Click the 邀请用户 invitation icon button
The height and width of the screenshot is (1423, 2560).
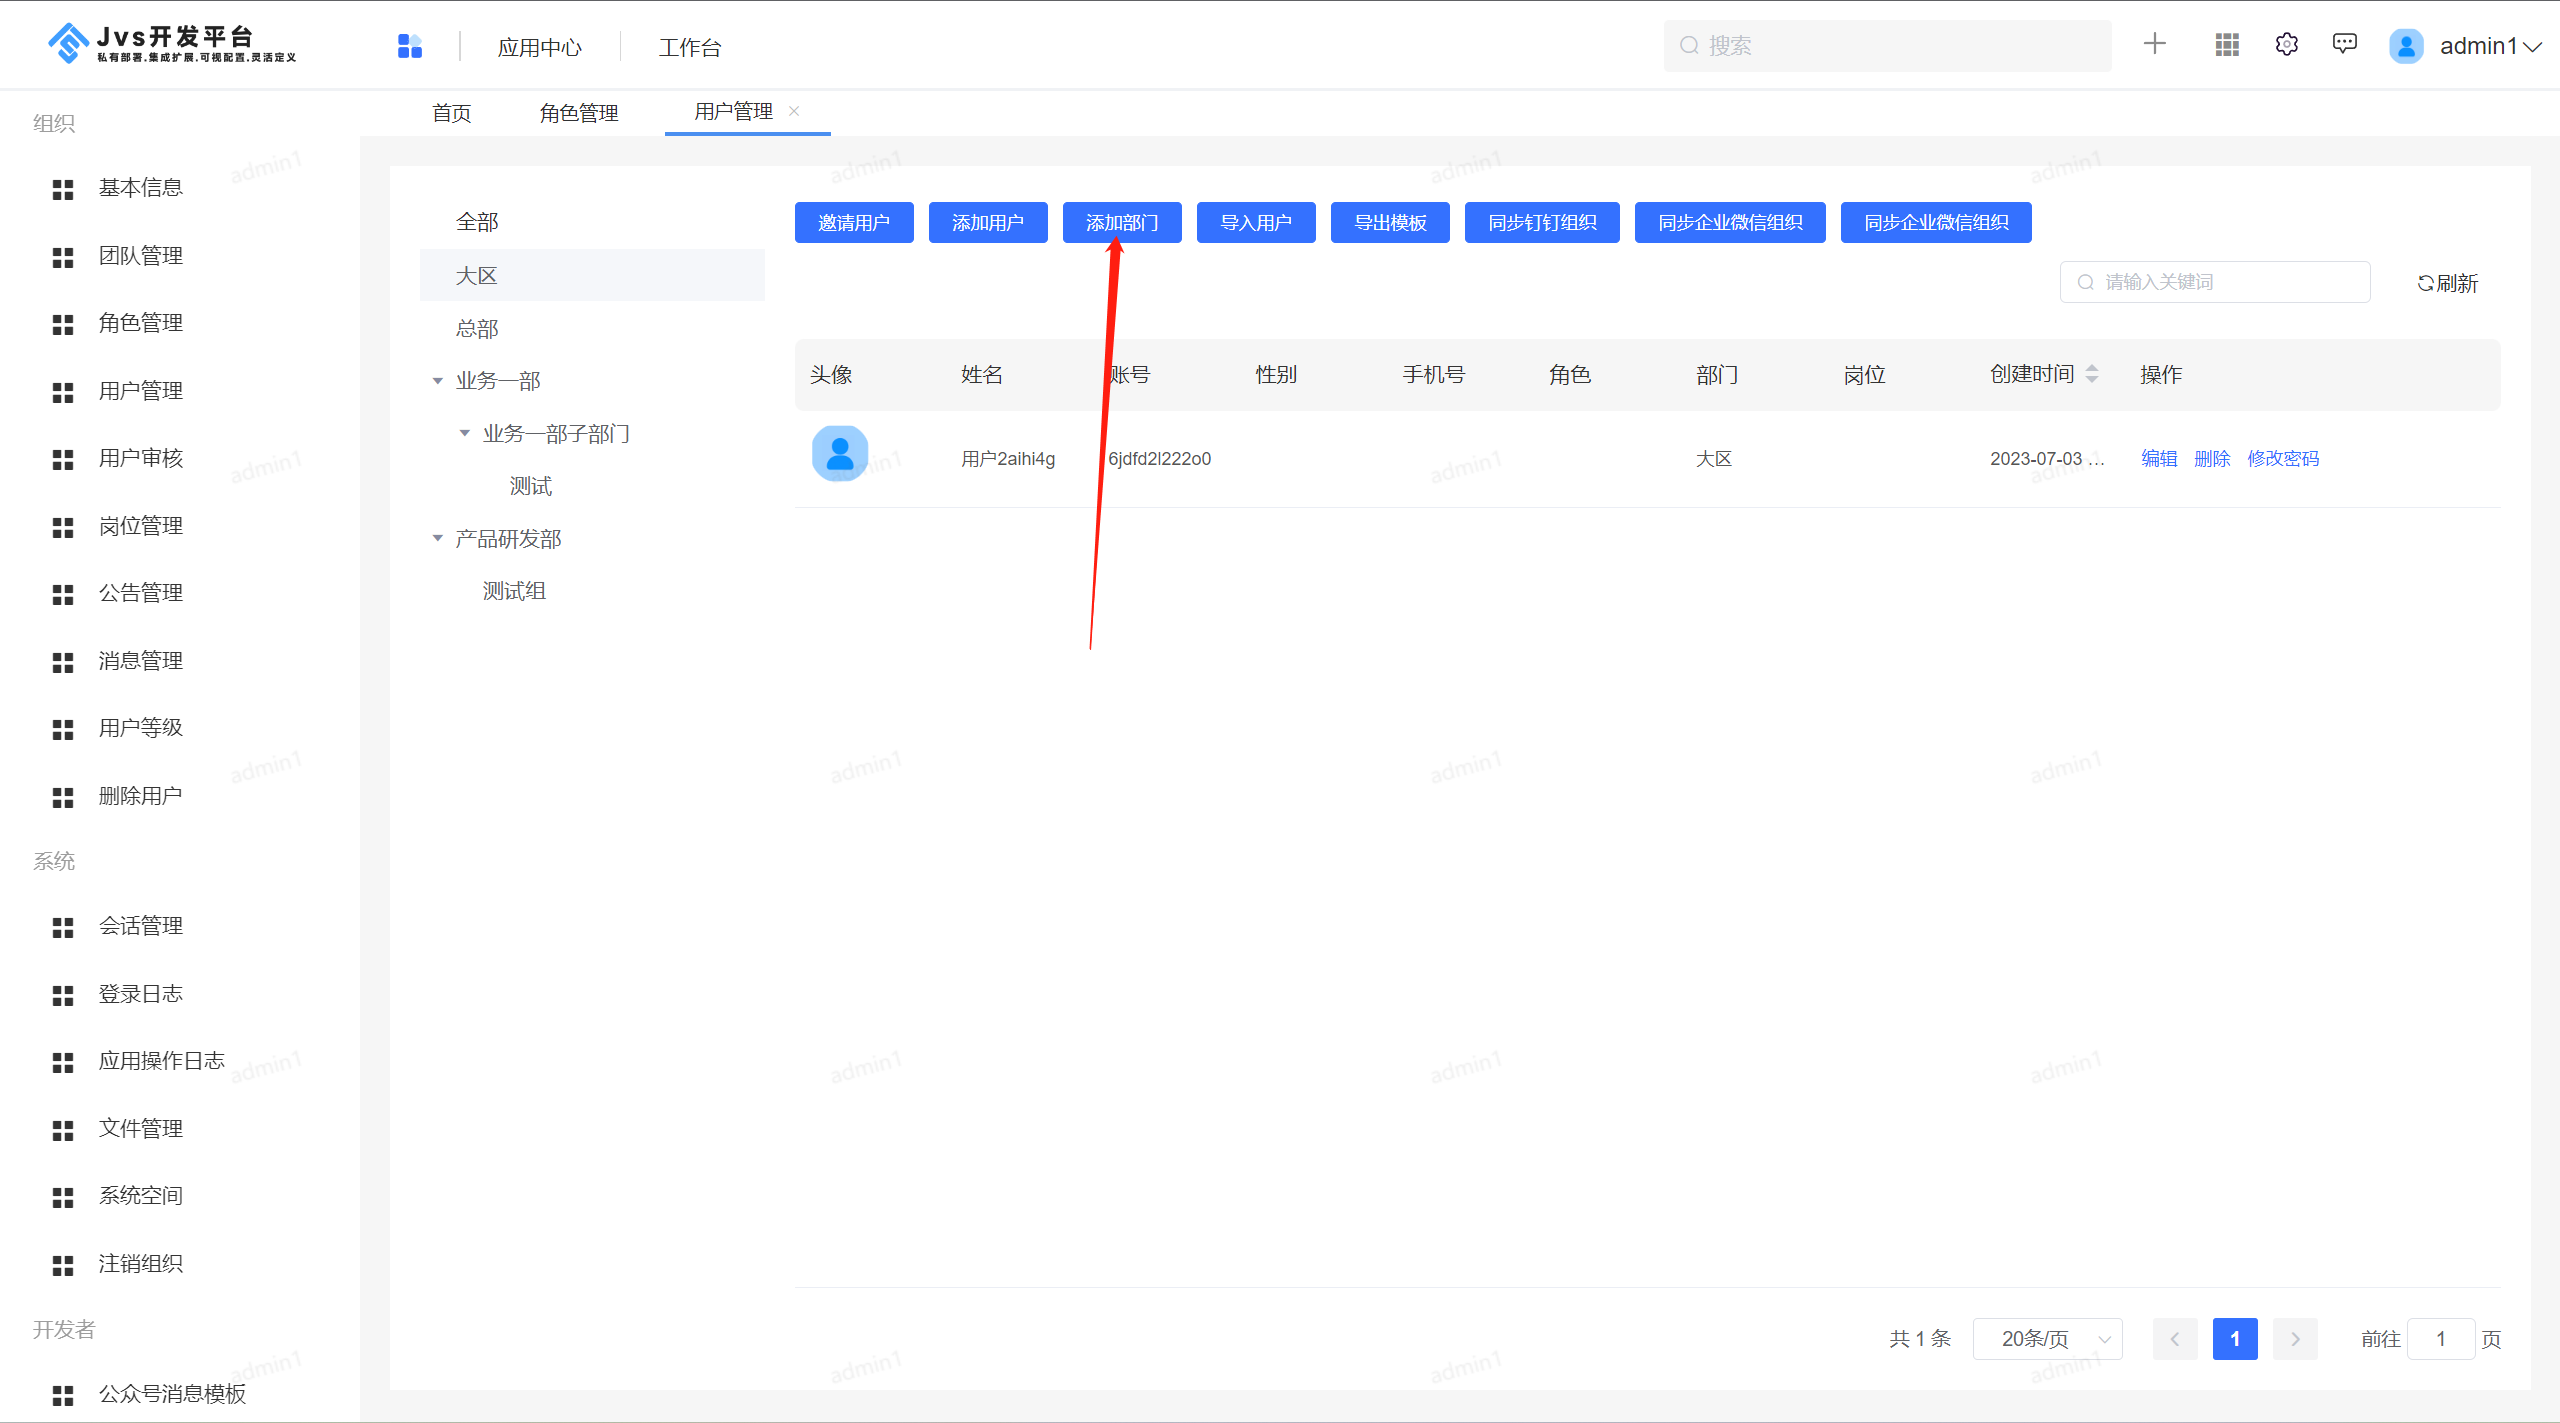855,223
